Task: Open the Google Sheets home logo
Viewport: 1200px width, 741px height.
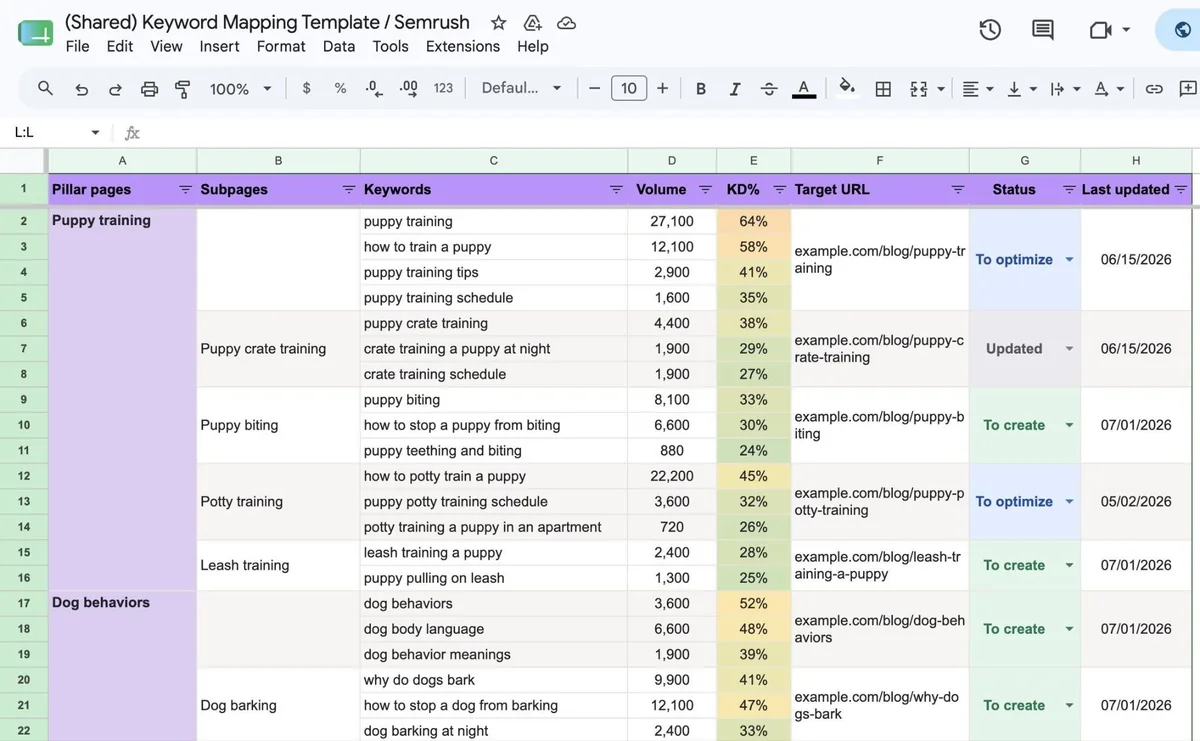Action: coord(35,34)
